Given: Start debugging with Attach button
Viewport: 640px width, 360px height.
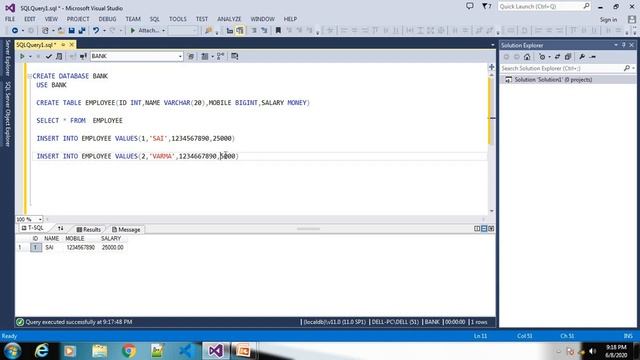Looking at the screenshot, I should [x=145, y=31].
